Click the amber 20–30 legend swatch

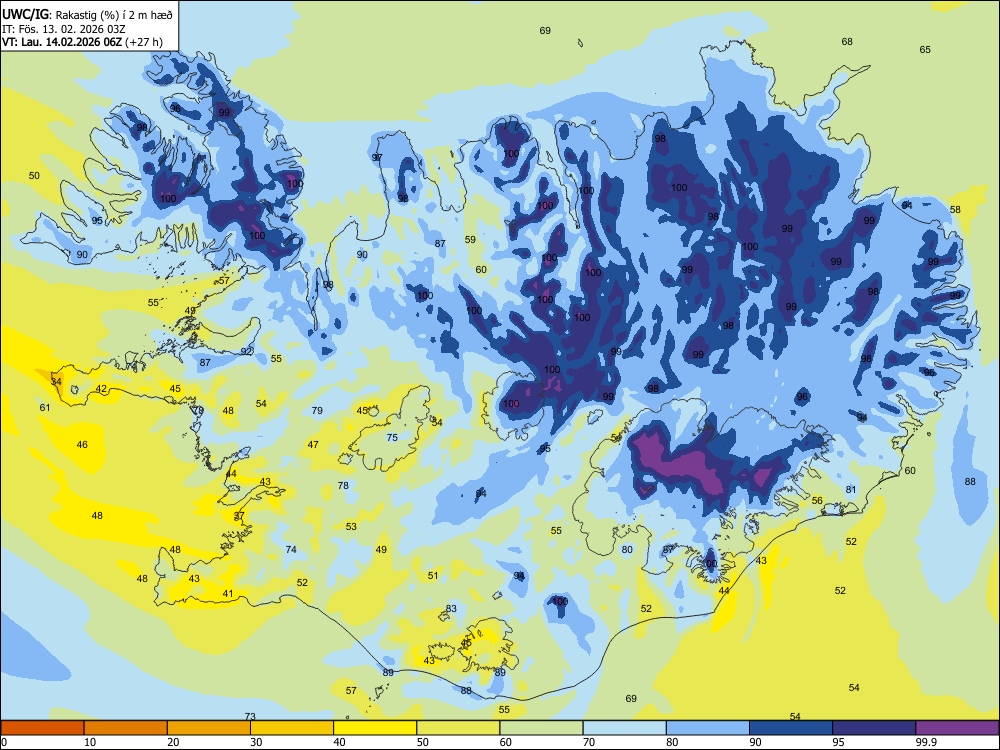[x=209, y=728]
